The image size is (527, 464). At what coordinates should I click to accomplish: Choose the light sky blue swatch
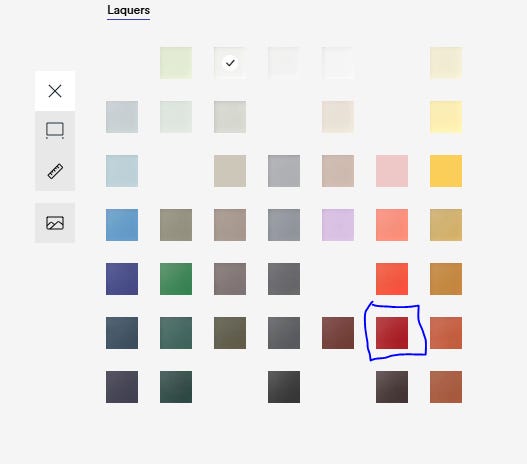[x=122, y=171]
